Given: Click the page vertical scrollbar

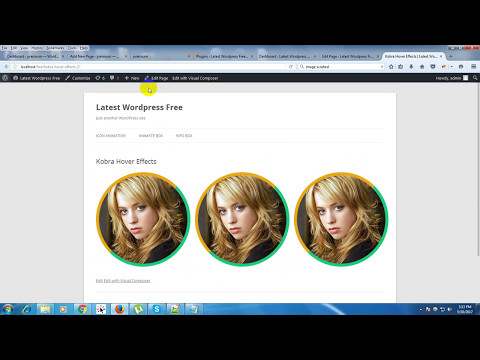Looking at the screenshot, I should pos(478,170).
